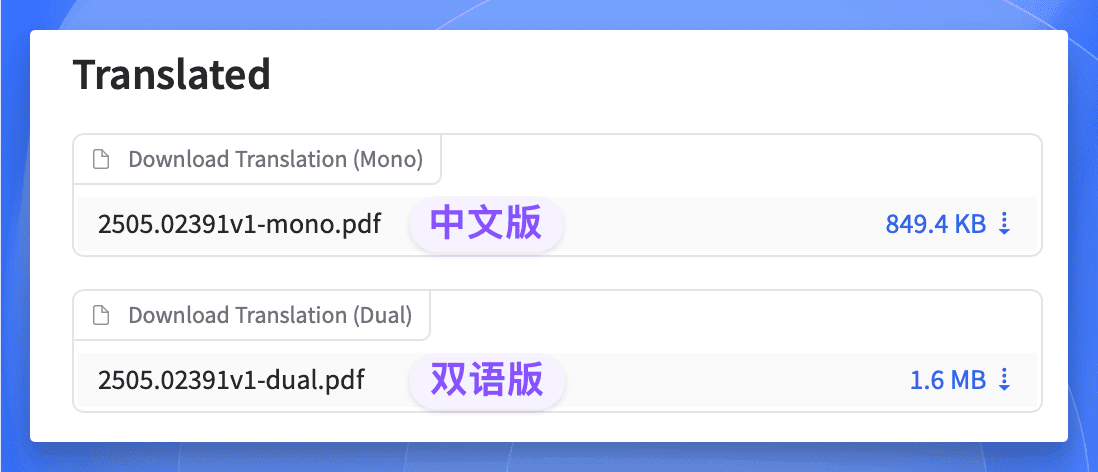Click white card area right of Translated heading
The width and height of the screenshot is (1098, 472).
650,75
